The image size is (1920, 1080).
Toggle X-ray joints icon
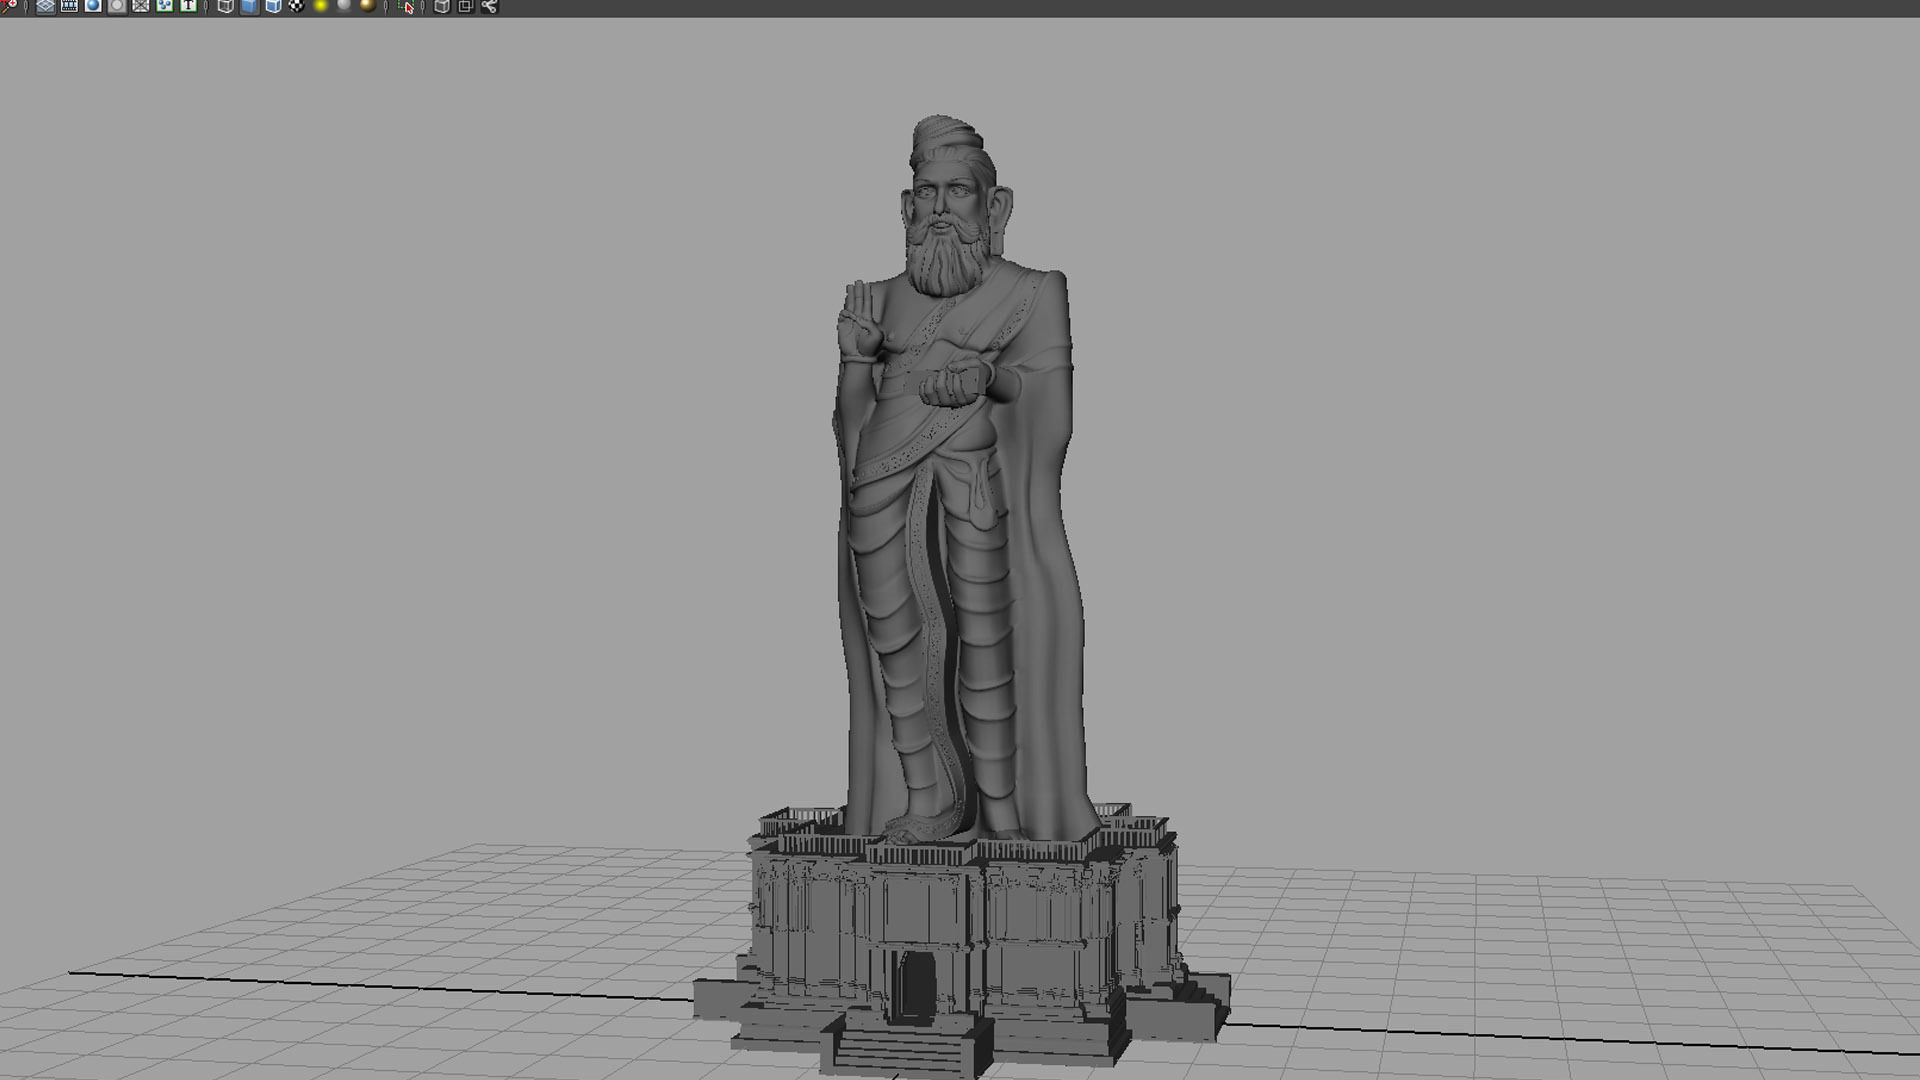[489, 6]
